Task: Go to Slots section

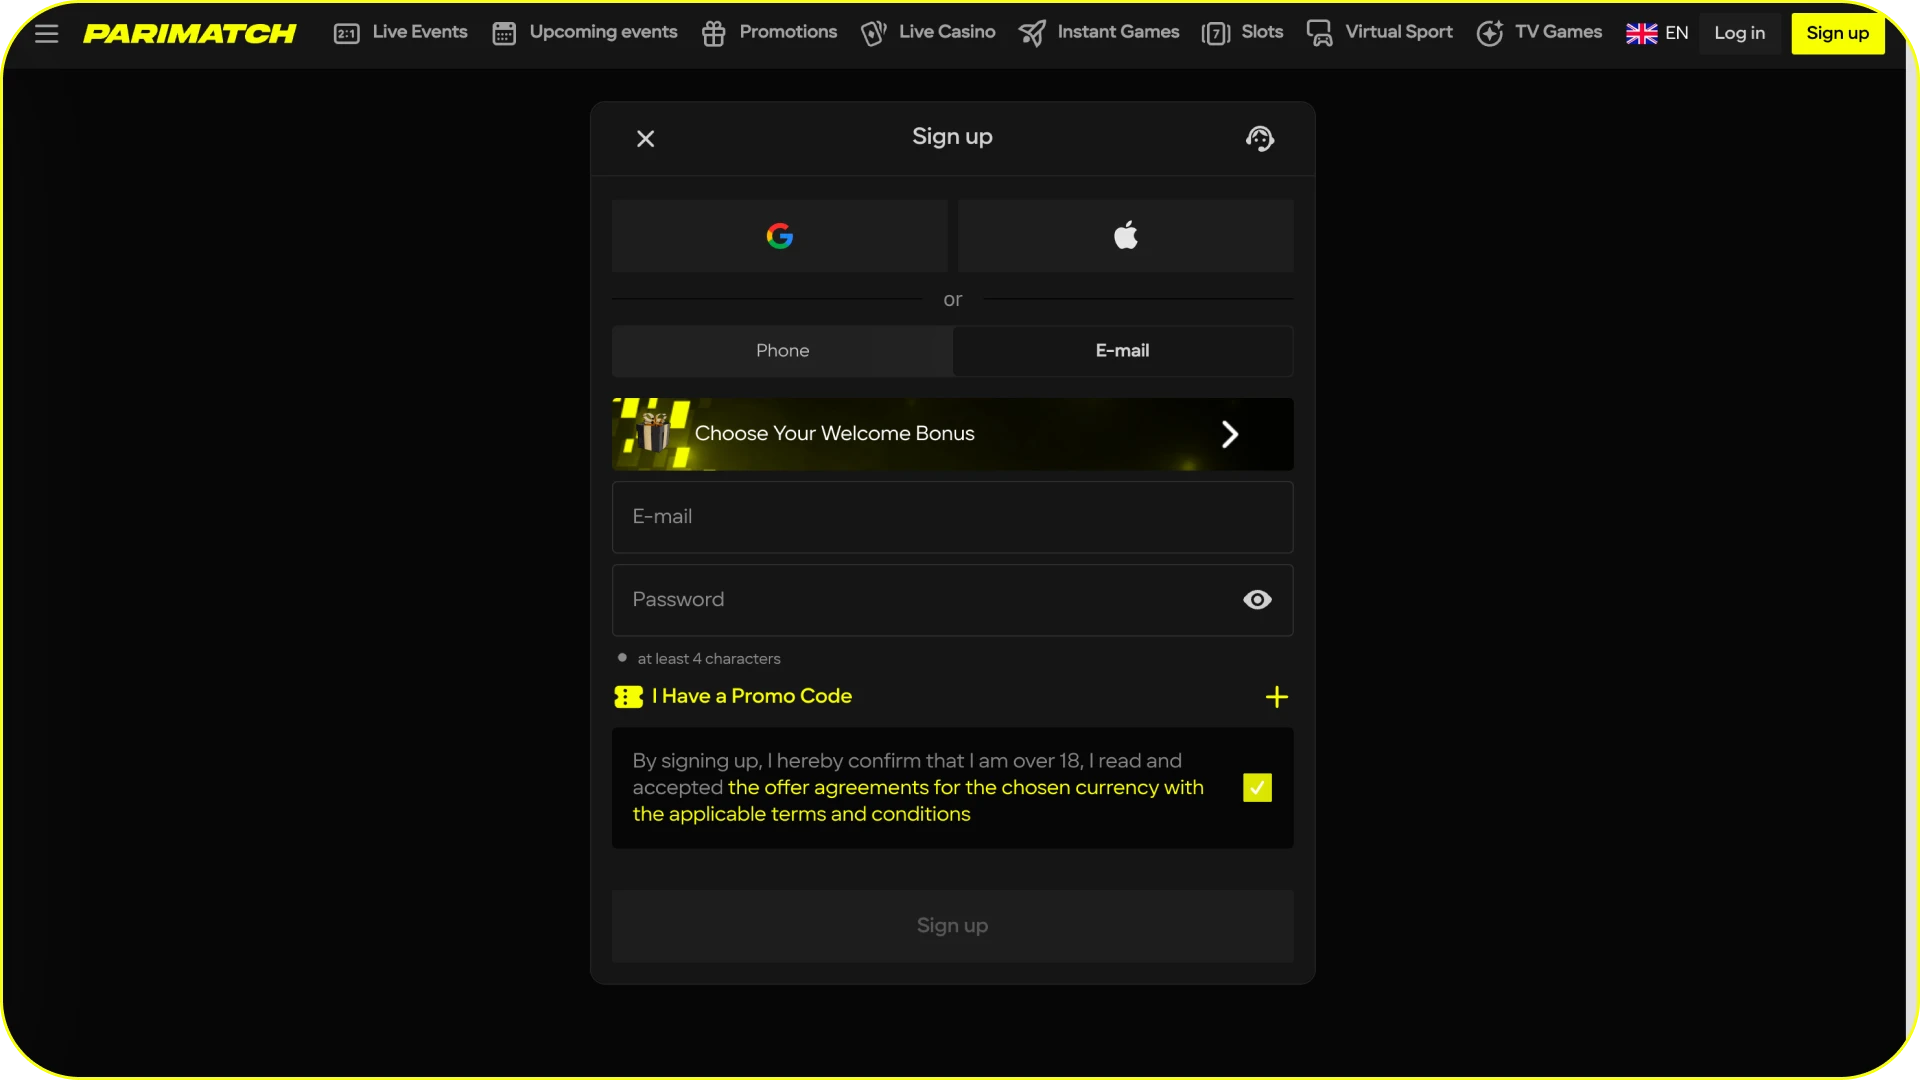Action: click(x=1243, y=33)
